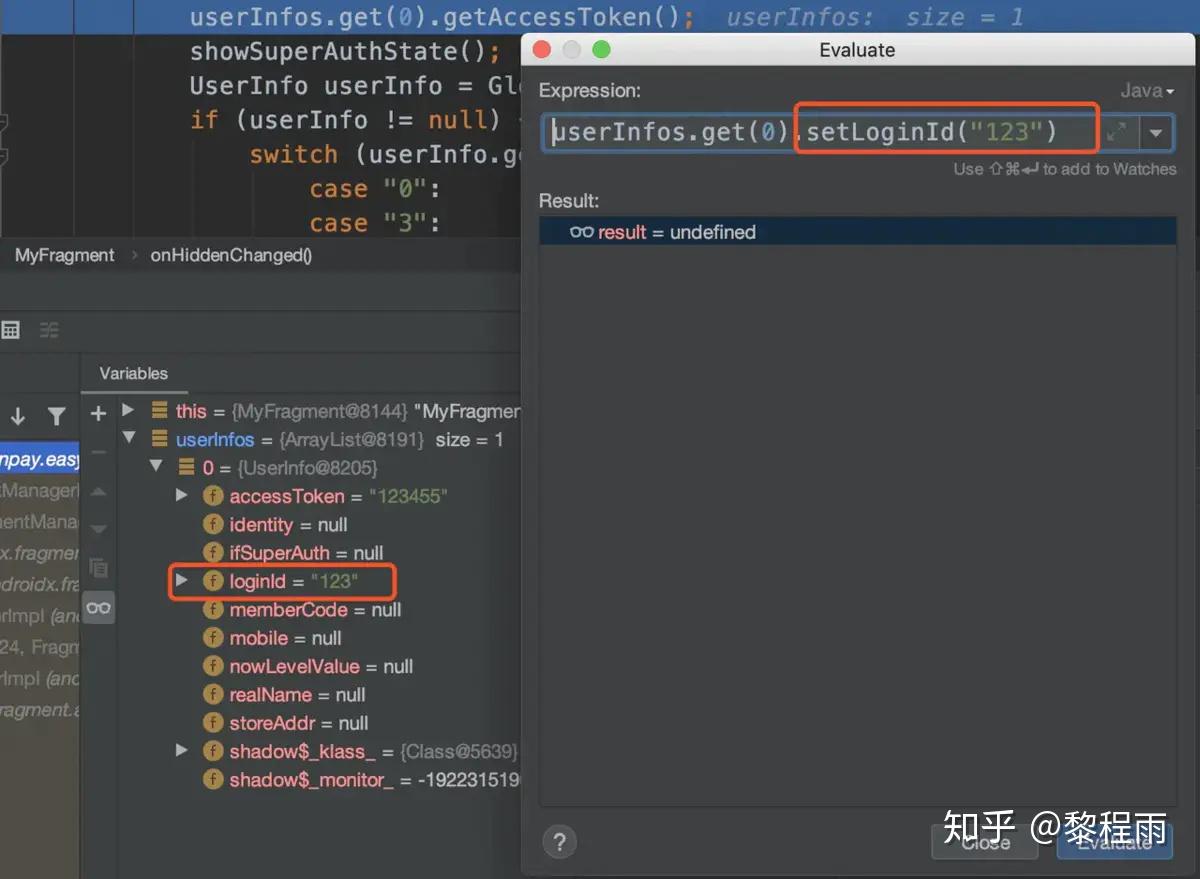Open the expression history dropdown arrow
Image resolution: width=1200 pixels, height=879 pixels.
tap(1156, 131)
